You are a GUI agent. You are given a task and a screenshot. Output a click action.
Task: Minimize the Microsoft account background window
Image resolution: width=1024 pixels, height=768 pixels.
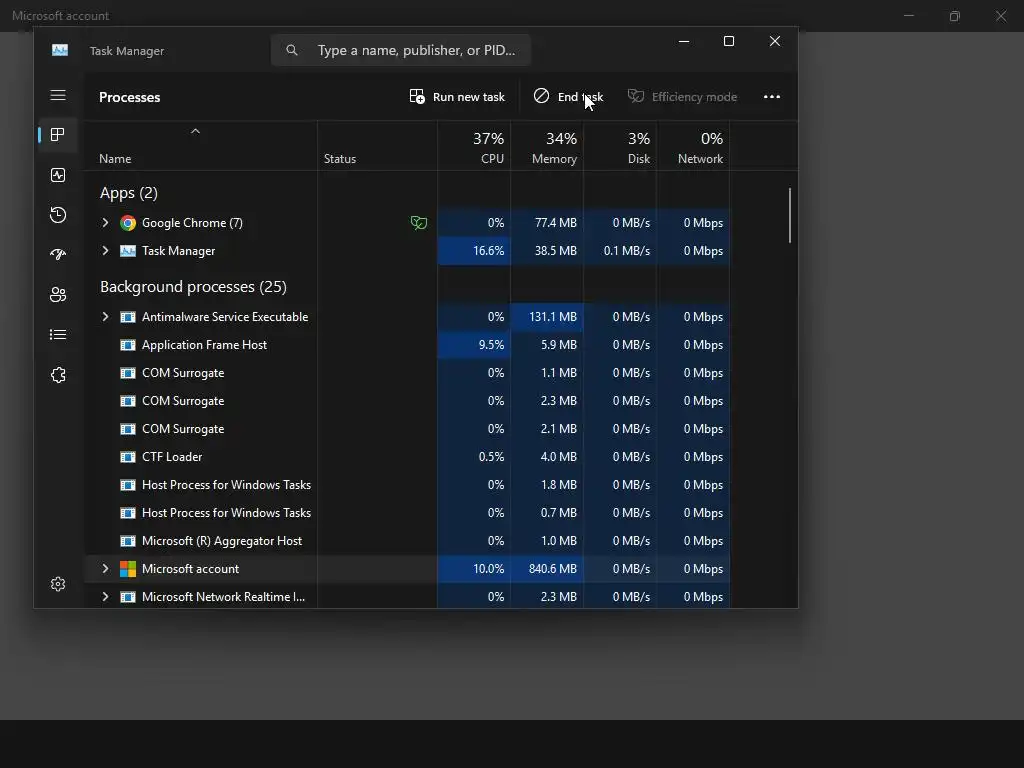coord(908,16)
